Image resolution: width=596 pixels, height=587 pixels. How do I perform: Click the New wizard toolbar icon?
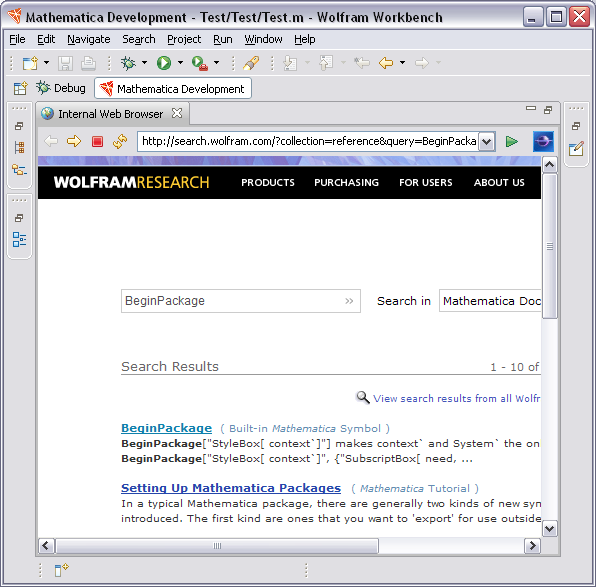click(x=30, y=63)
